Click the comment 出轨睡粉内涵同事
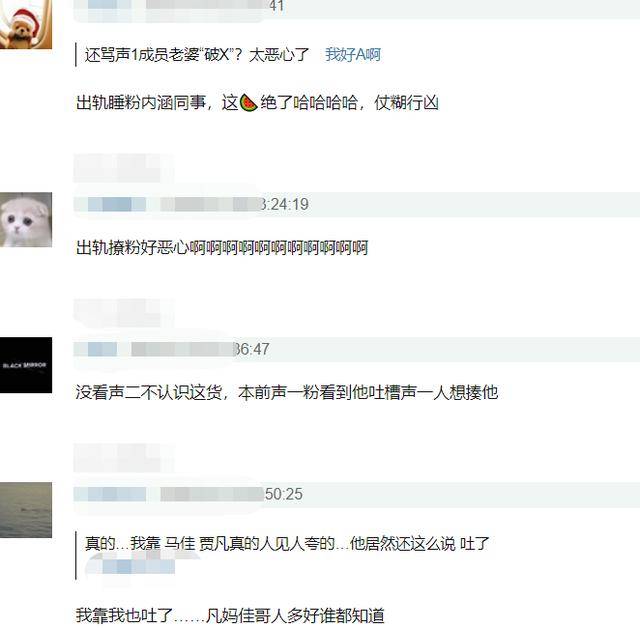Viewport: 640px width, 628px height. 257,102
